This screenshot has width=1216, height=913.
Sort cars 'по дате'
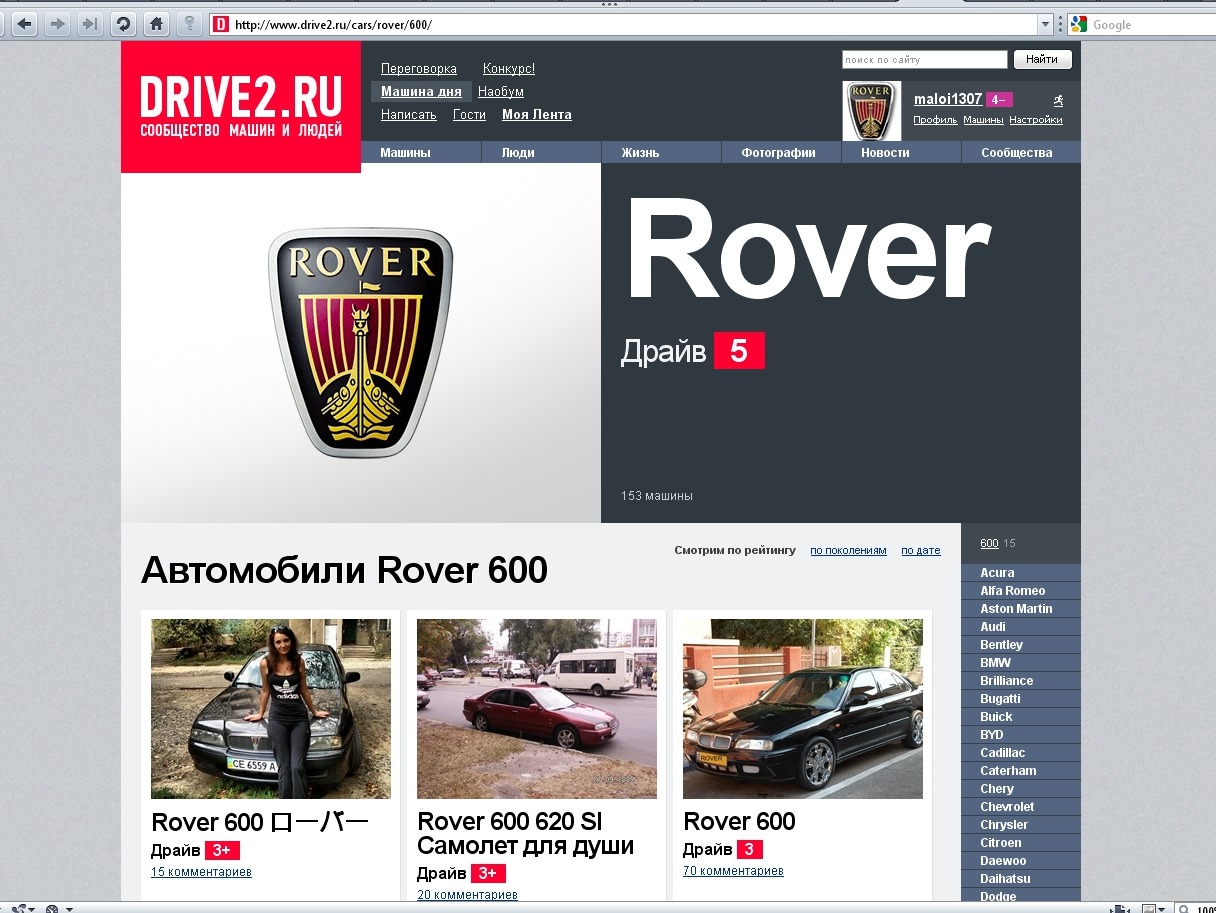coord(921,550)
